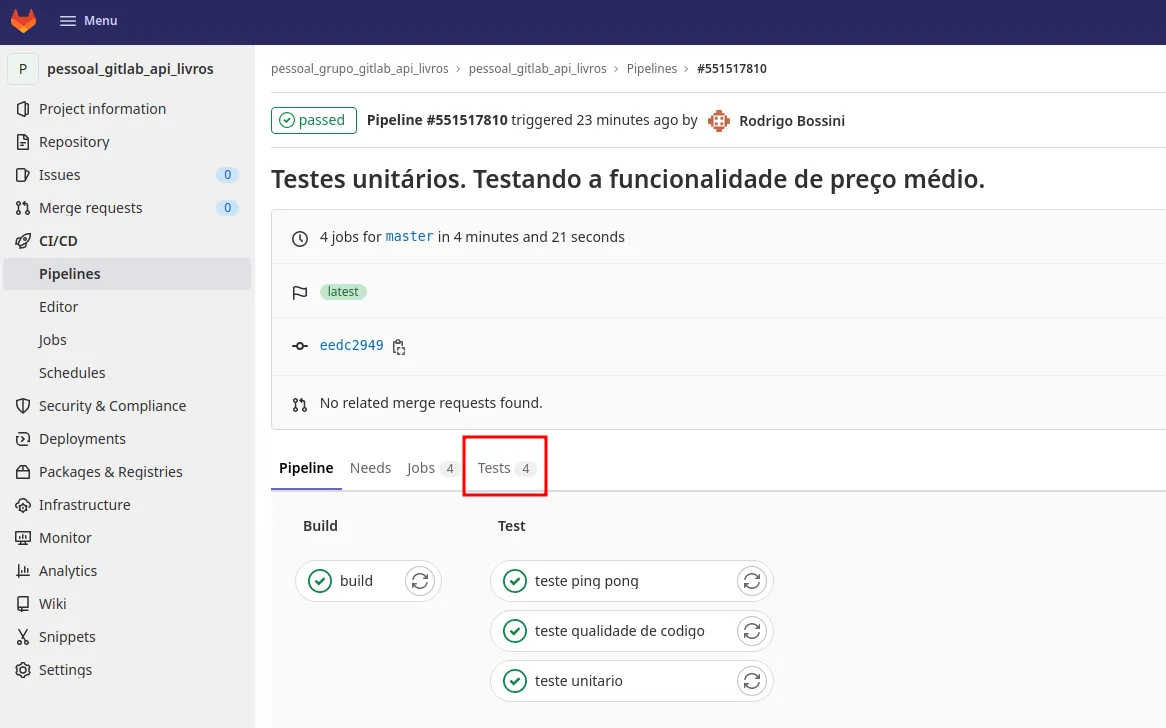Viewport: 1166px width, 728px height.
Task: Switch to the Tests tab
Action: [x=506, y=468]
